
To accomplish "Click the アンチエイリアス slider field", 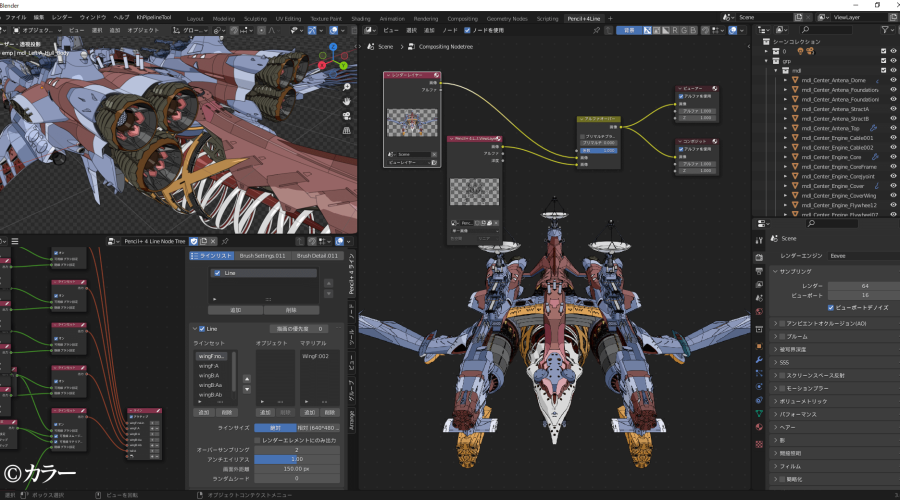I will 296,459.
